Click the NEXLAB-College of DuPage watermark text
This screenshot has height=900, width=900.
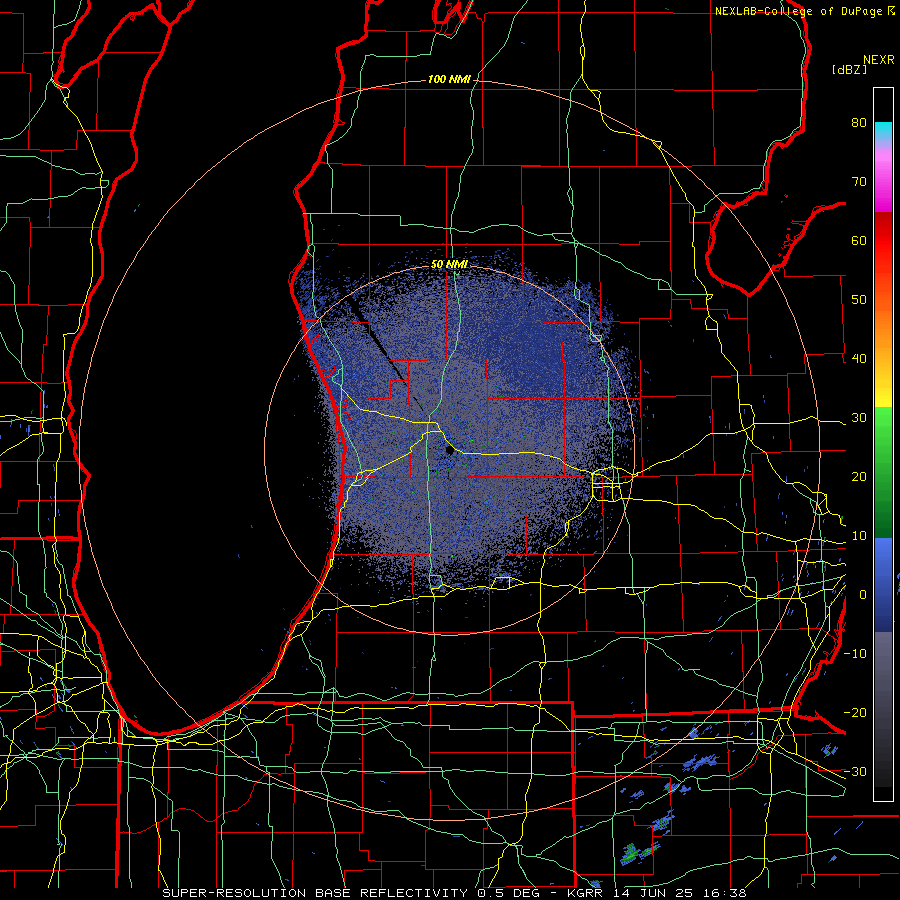[804, 11]
